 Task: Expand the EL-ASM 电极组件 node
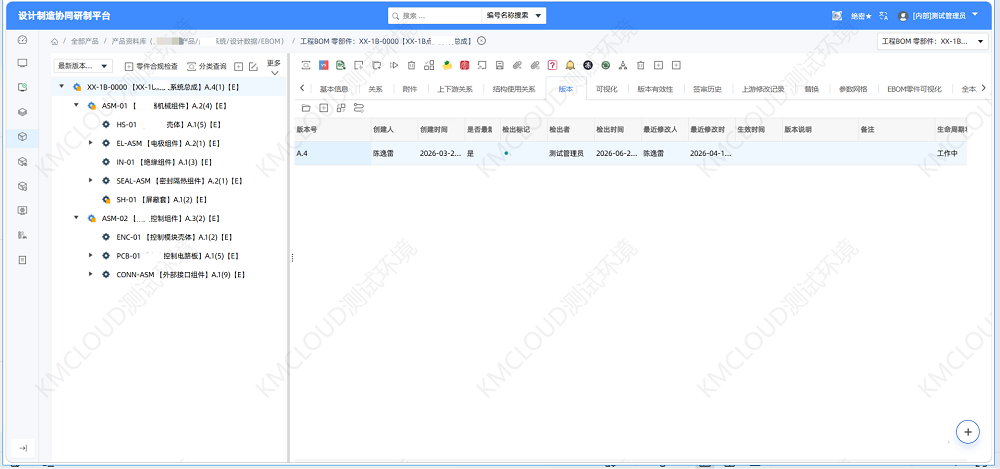pyautogui.click(x=91, y=144)
